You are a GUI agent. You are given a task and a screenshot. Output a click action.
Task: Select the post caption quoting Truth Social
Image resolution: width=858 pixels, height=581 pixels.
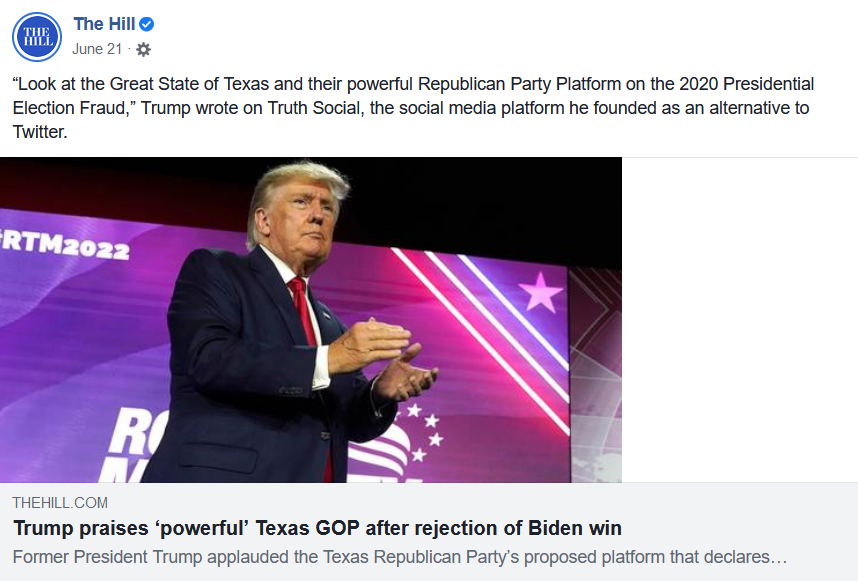(413, 108)
